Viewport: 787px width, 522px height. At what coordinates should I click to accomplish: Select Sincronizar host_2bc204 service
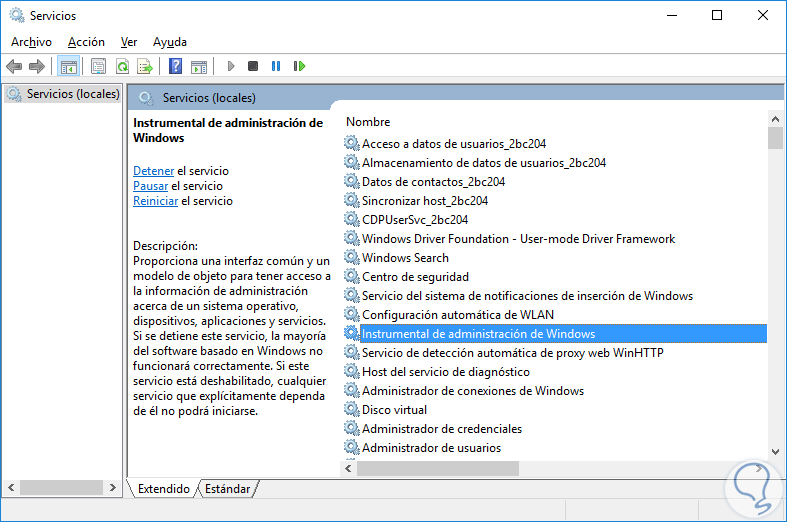point(425,201)
